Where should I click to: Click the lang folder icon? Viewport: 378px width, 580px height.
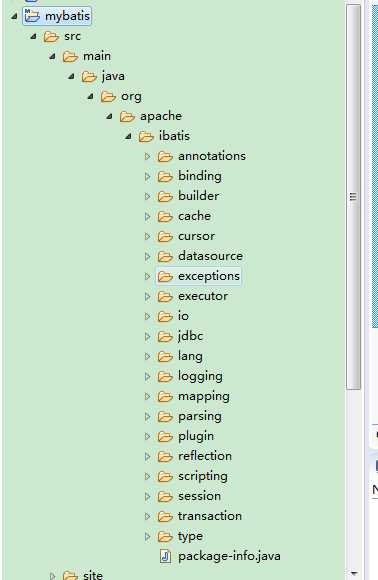165,356
